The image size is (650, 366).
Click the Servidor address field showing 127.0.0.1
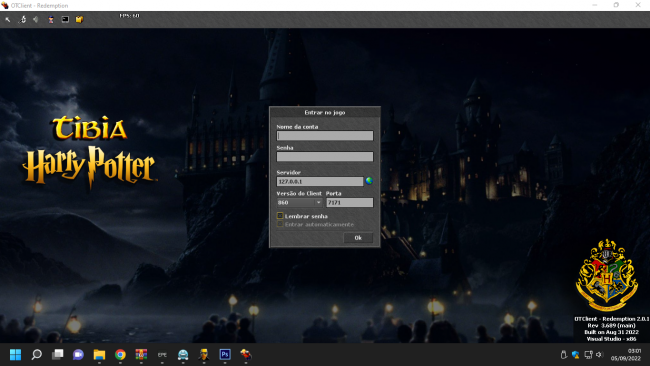coord(320,182)
